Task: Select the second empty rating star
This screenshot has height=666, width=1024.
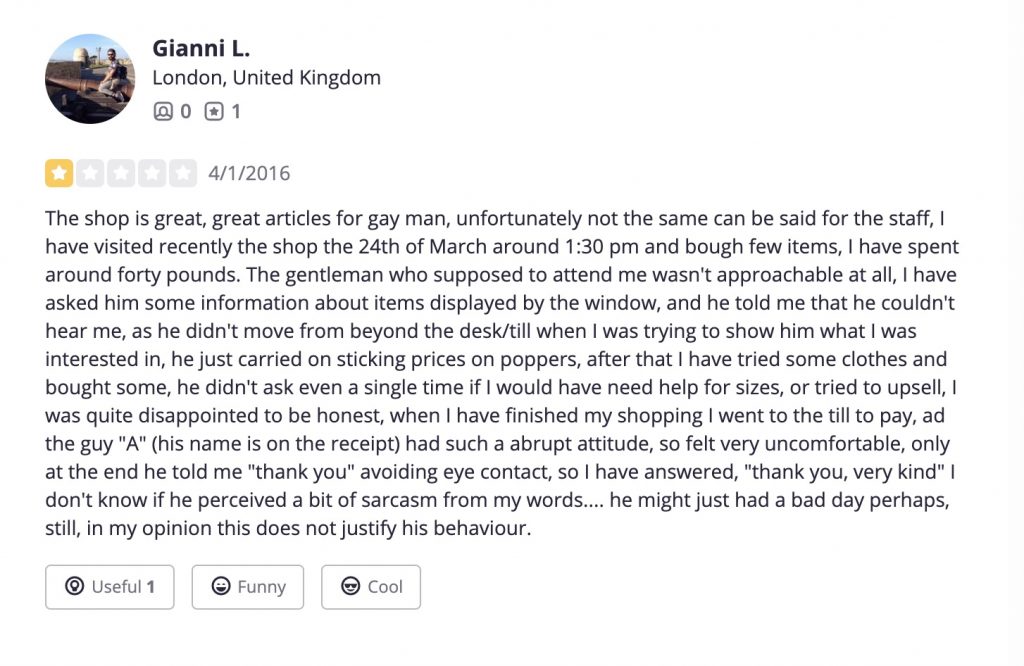Action: click(90, 173)
